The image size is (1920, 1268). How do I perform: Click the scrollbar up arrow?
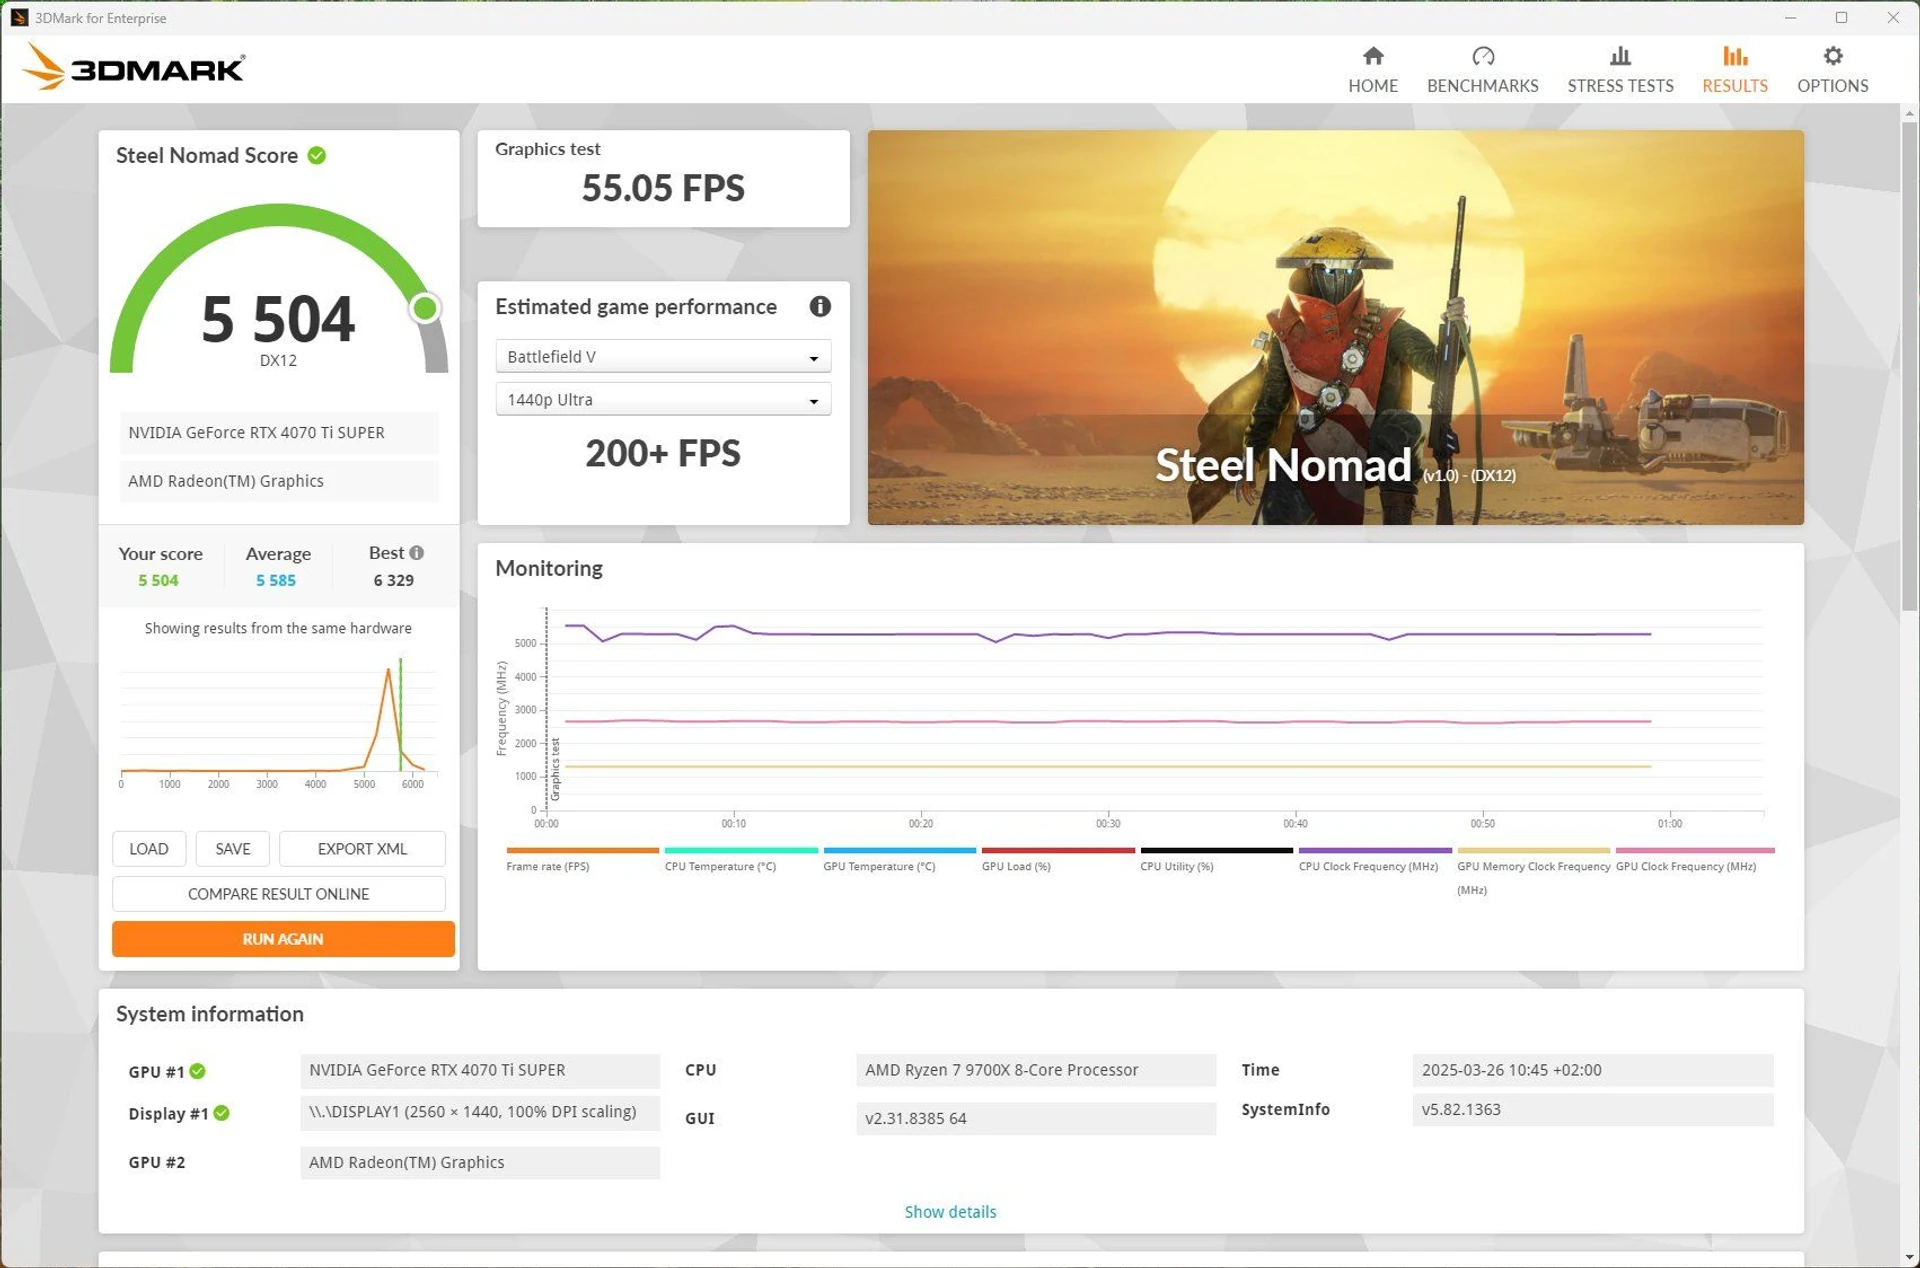tap(1909, 113)
